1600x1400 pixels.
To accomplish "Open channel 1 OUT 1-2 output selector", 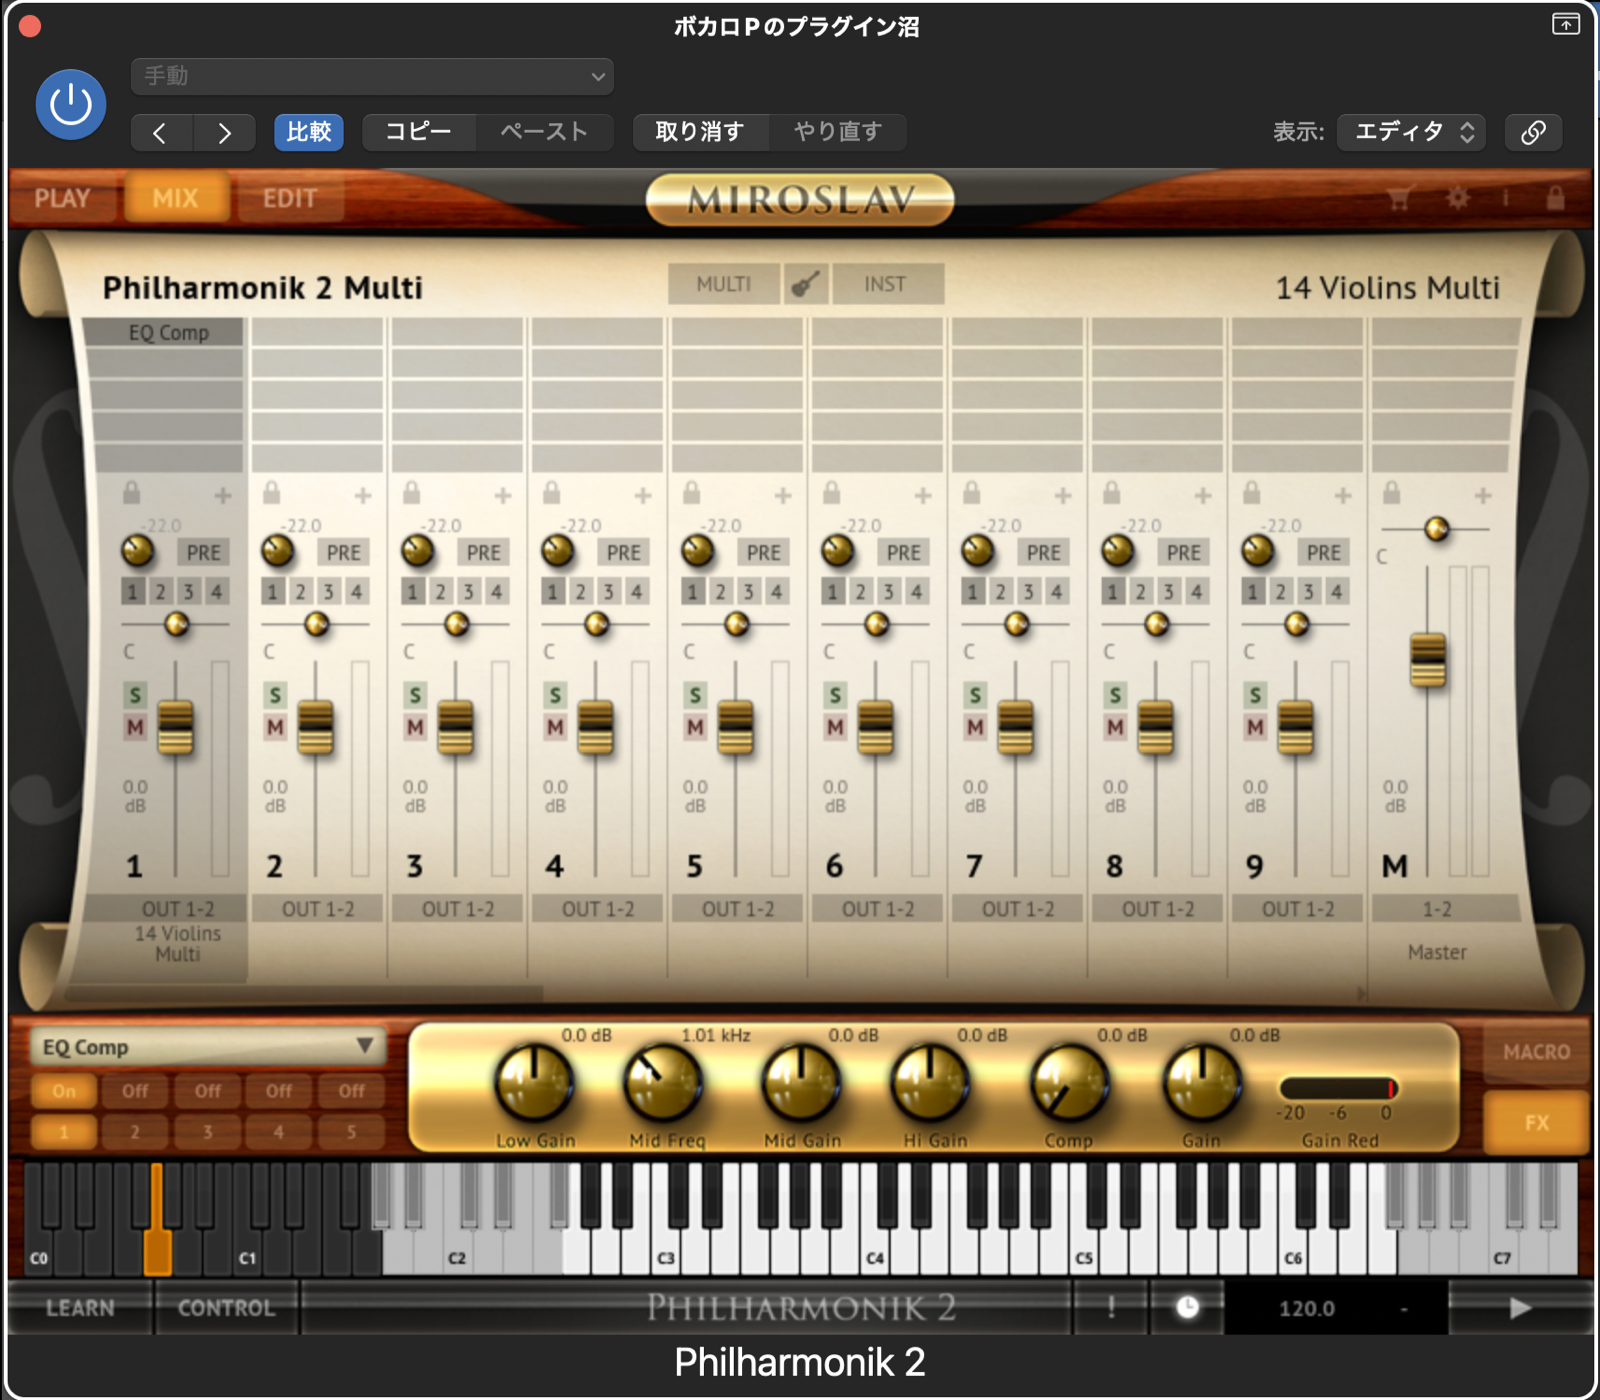I will 165,909.
